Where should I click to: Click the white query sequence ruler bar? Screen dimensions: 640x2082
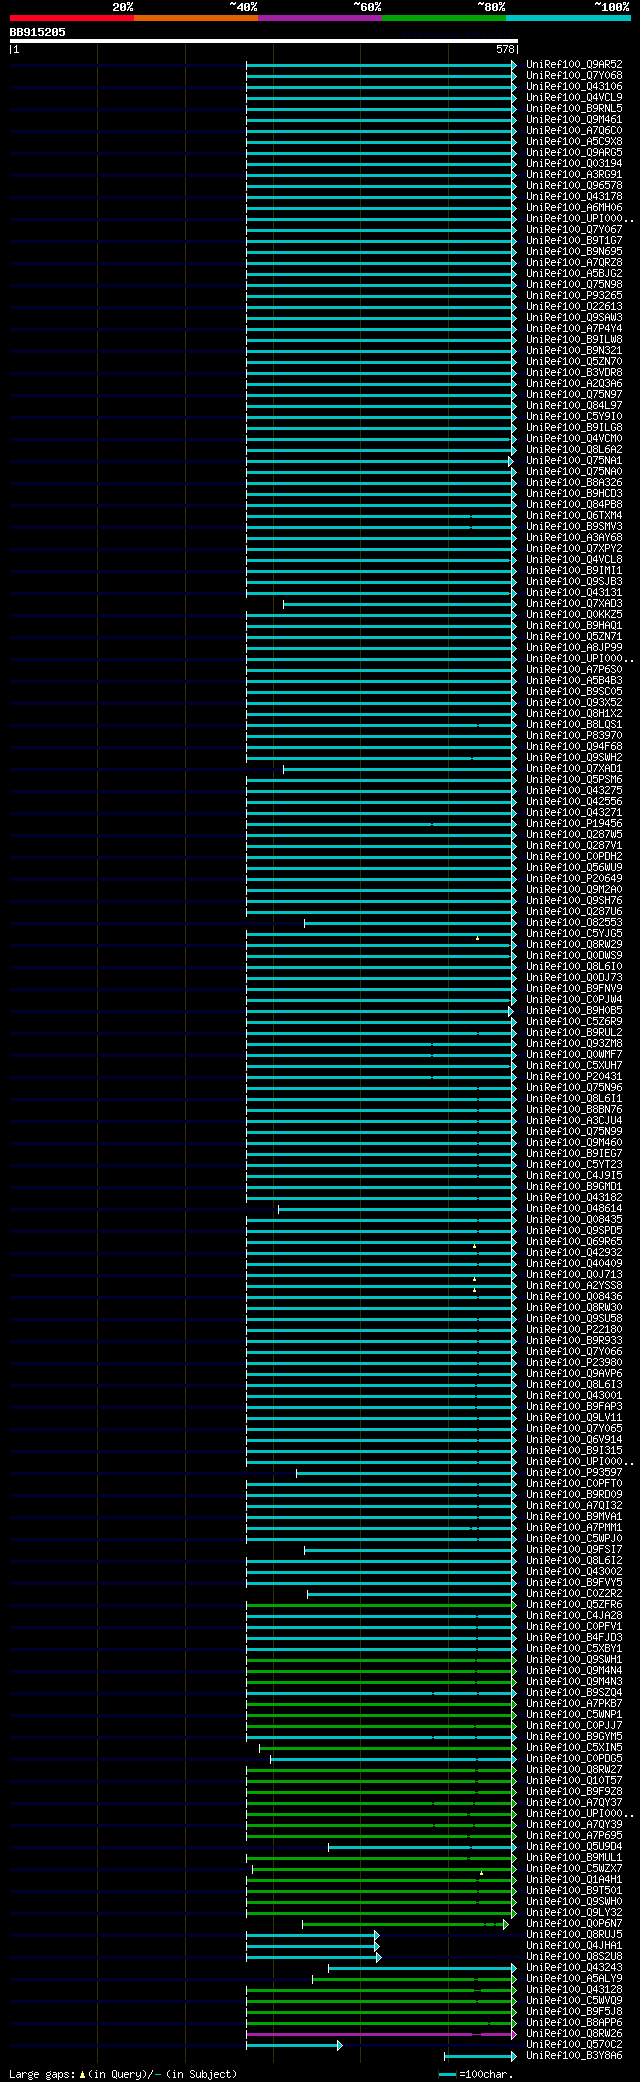(263, 41)
